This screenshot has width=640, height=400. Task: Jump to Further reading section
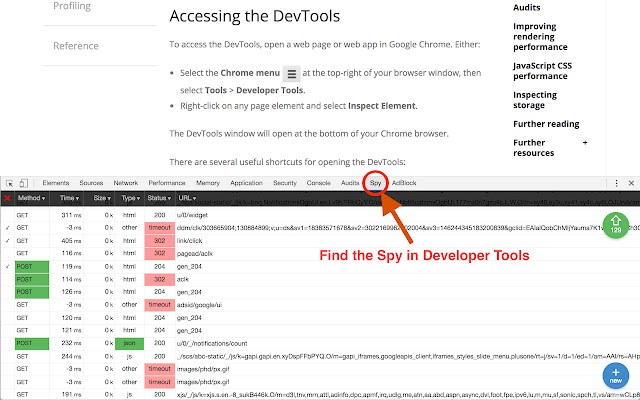tap(546, 124)
